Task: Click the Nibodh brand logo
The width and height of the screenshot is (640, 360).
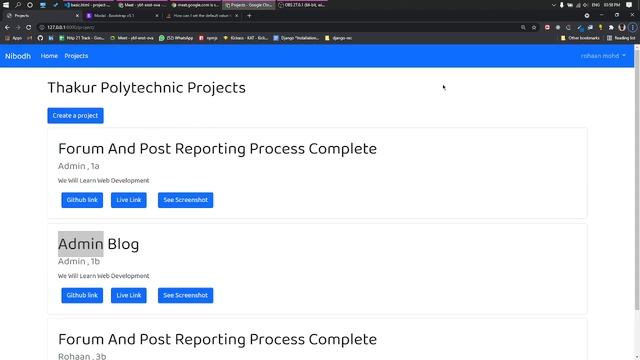Action: [x=18, y=56]
